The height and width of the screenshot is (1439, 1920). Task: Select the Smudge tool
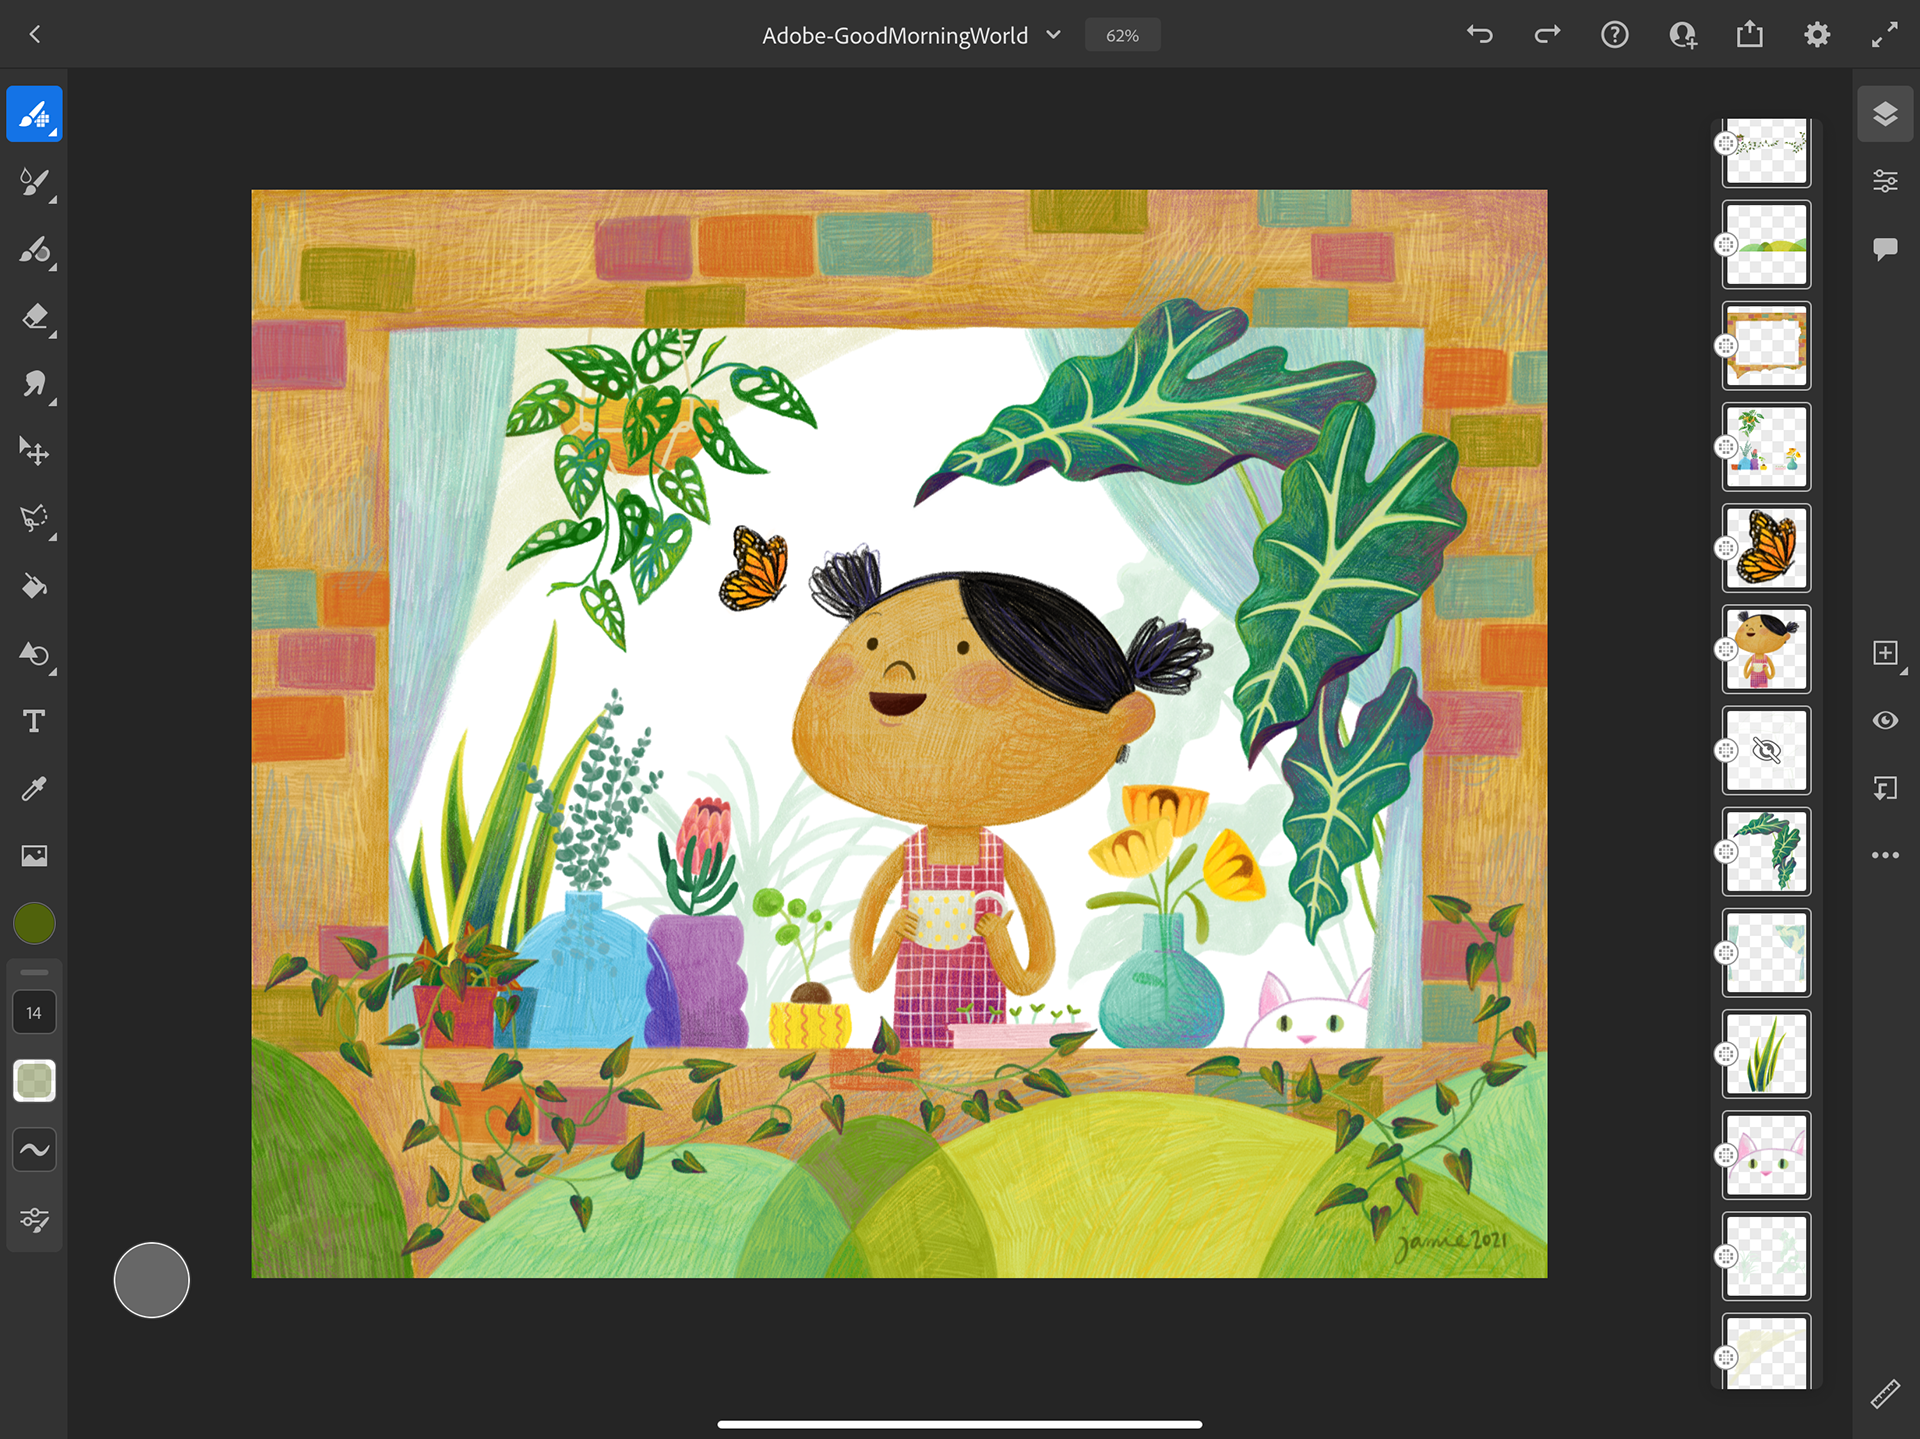[35, 384]
